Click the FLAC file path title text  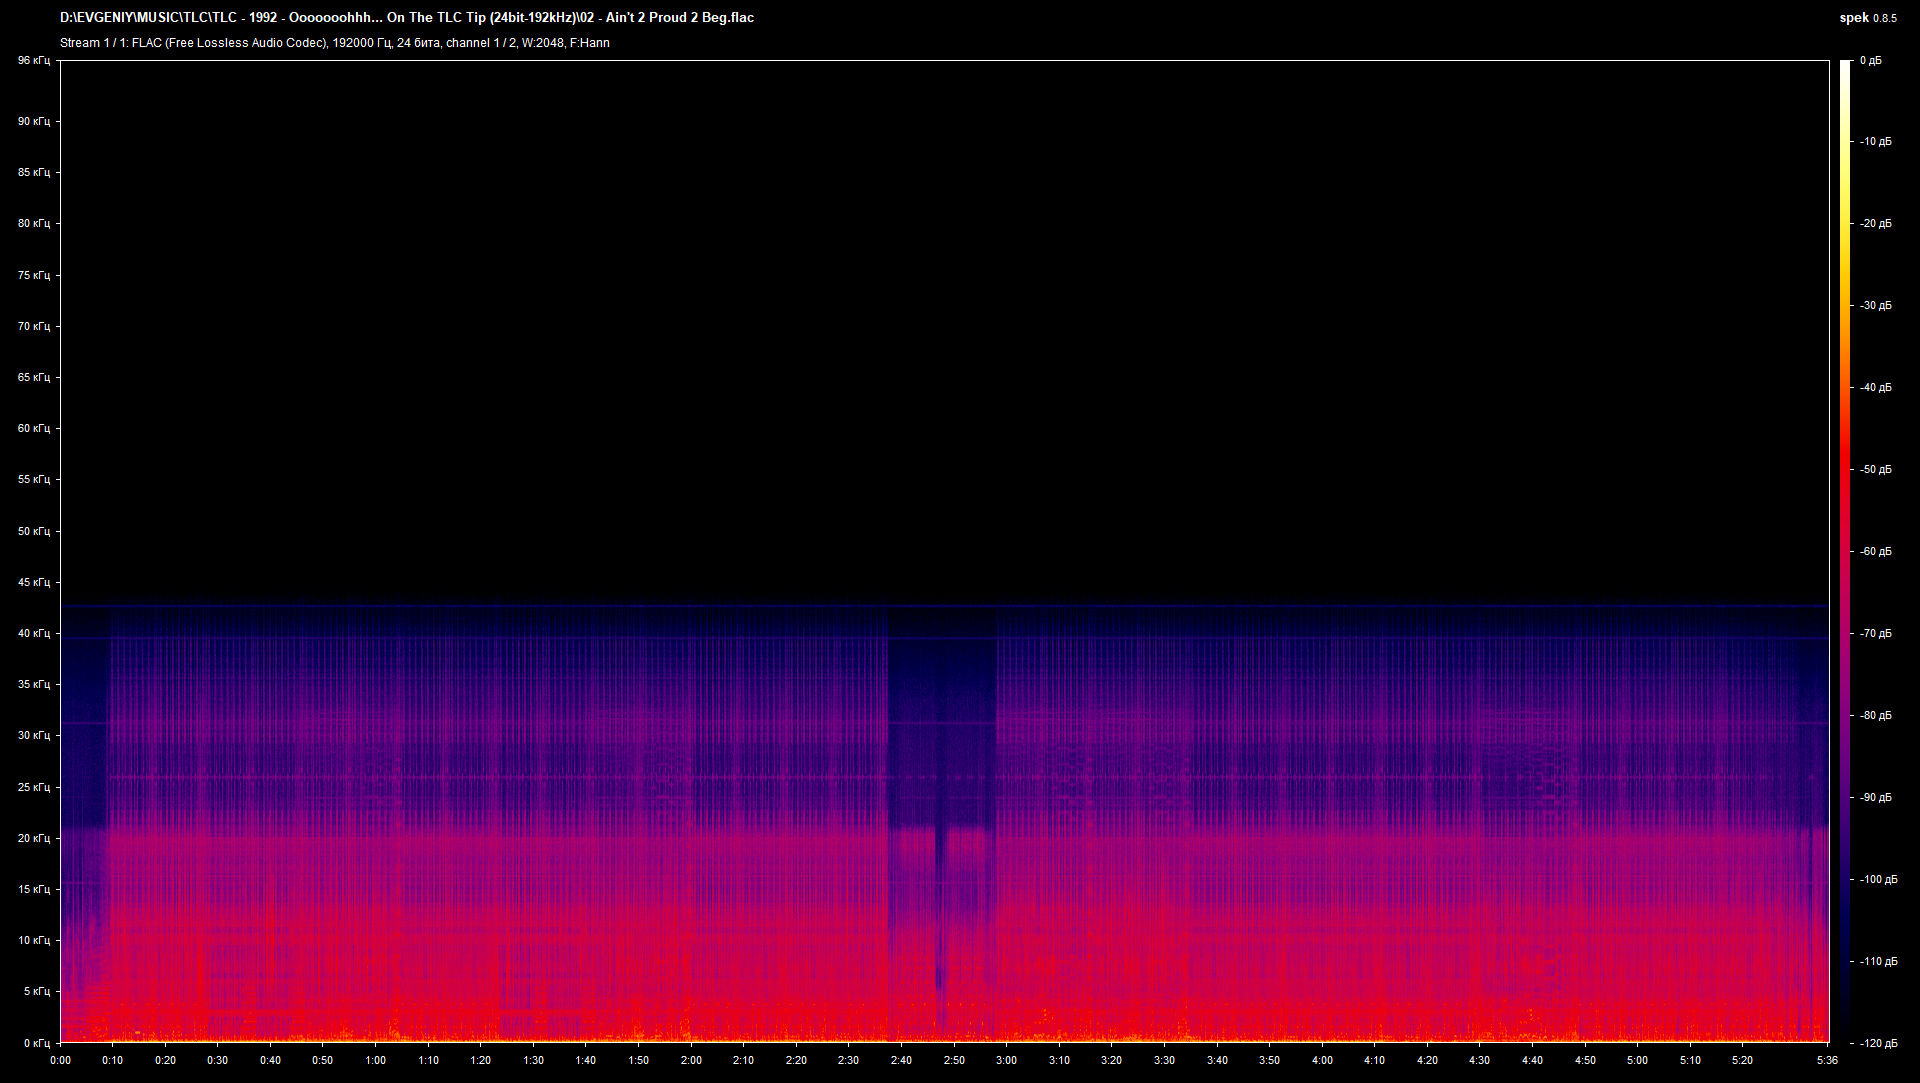pyautogui.click(x=406, y=18)
